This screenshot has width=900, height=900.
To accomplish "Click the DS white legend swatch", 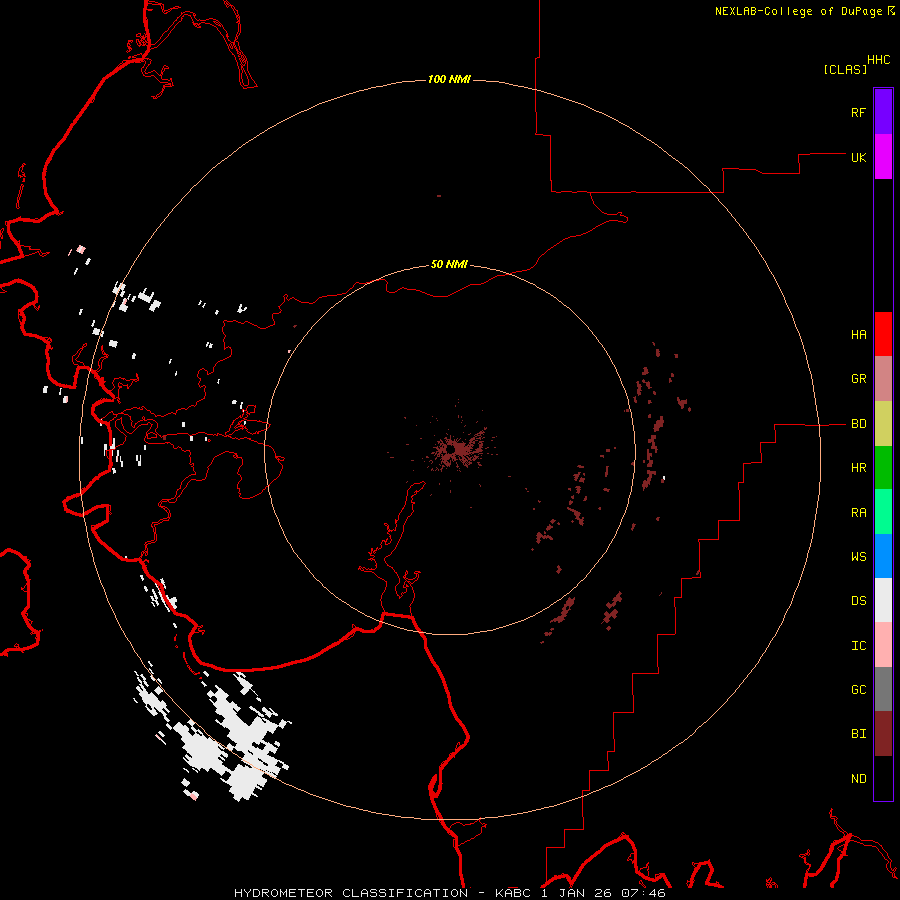I will coord(883,600).
